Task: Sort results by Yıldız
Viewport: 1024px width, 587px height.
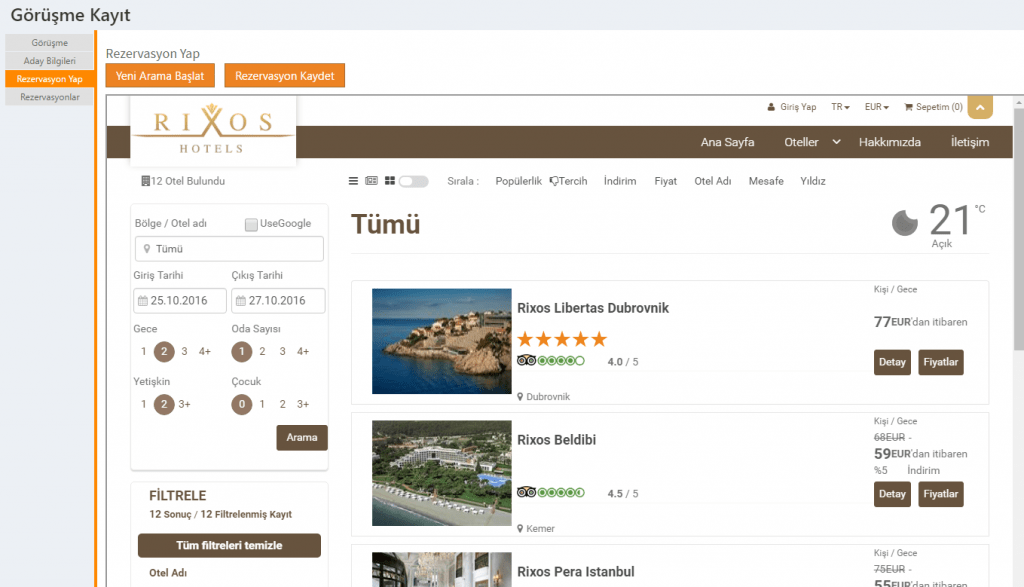Action: click(812, 181)
